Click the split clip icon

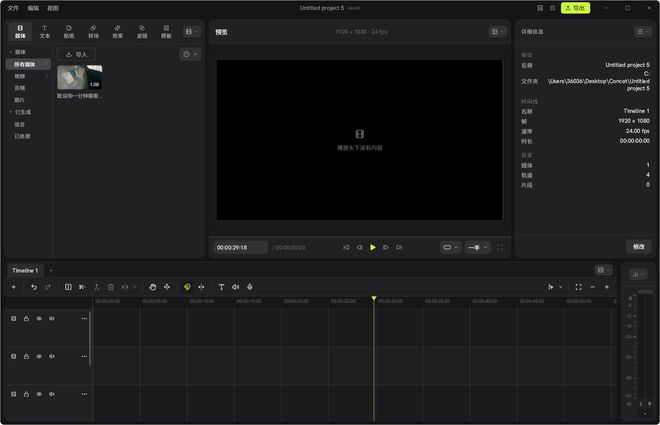(68, 287)
